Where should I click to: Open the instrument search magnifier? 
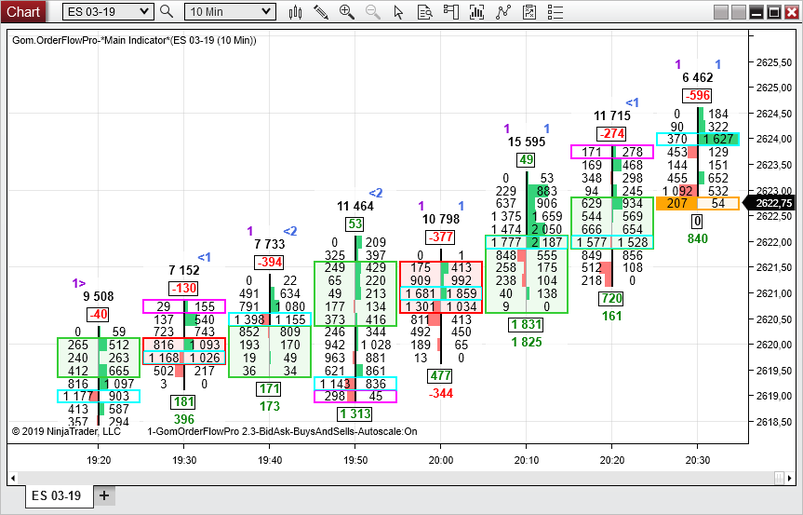tap(166, 11)
